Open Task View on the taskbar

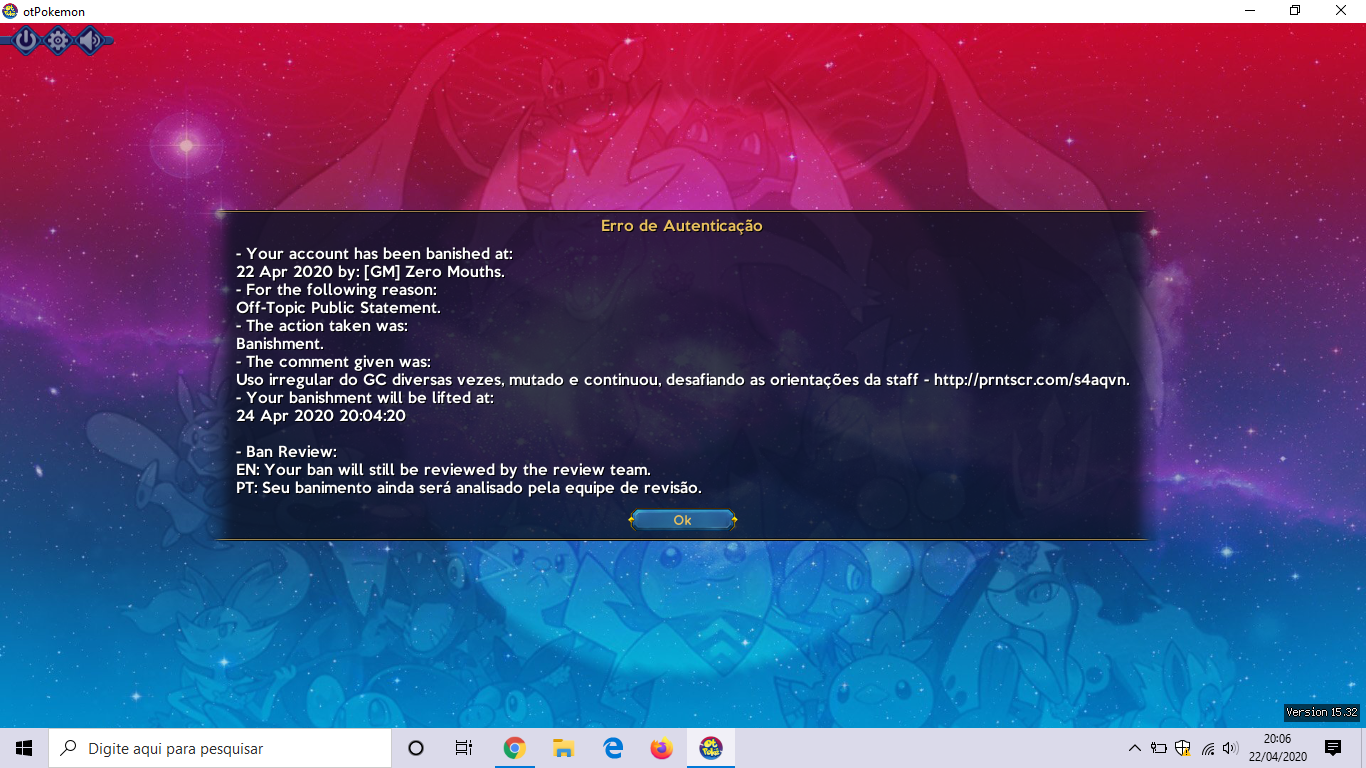(464, 748)
